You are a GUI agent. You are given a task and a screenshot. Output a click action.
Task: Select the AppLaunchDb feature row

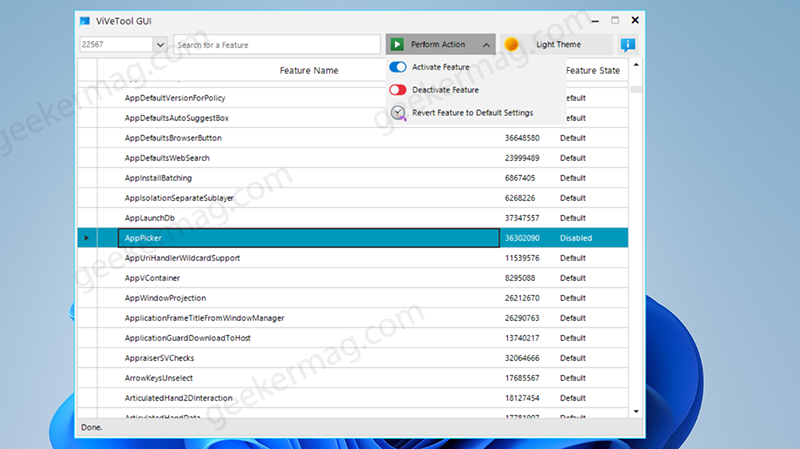[353, 218]
